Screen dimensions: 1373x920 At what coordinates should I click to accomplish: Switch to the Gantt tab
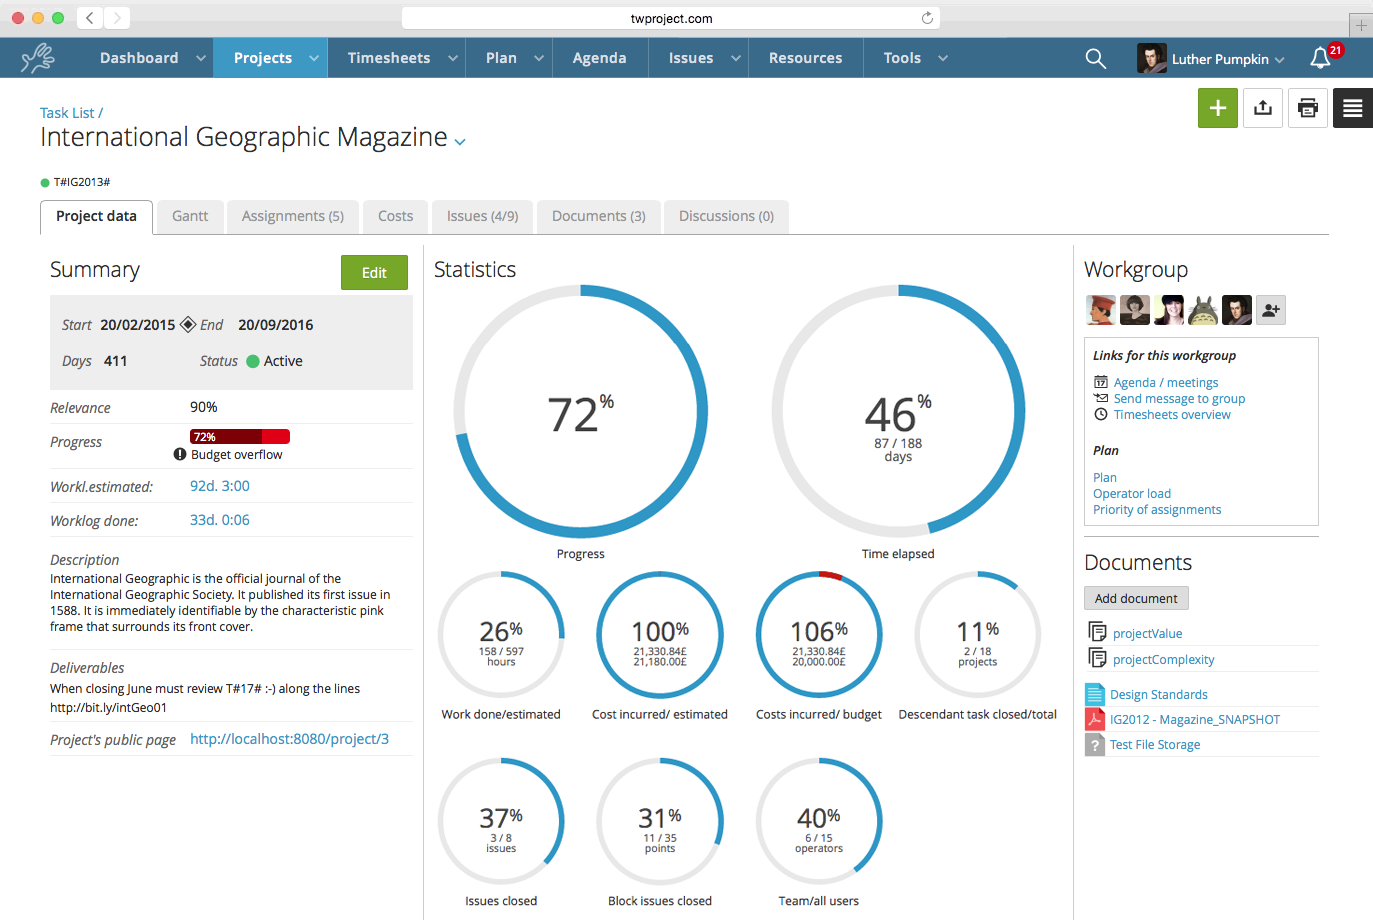click(x=190, y=216)
